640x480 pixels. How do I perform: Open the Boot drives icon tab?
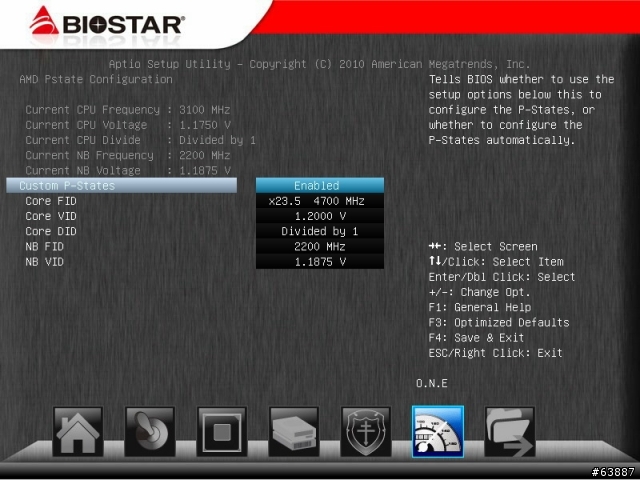(294, 431)
